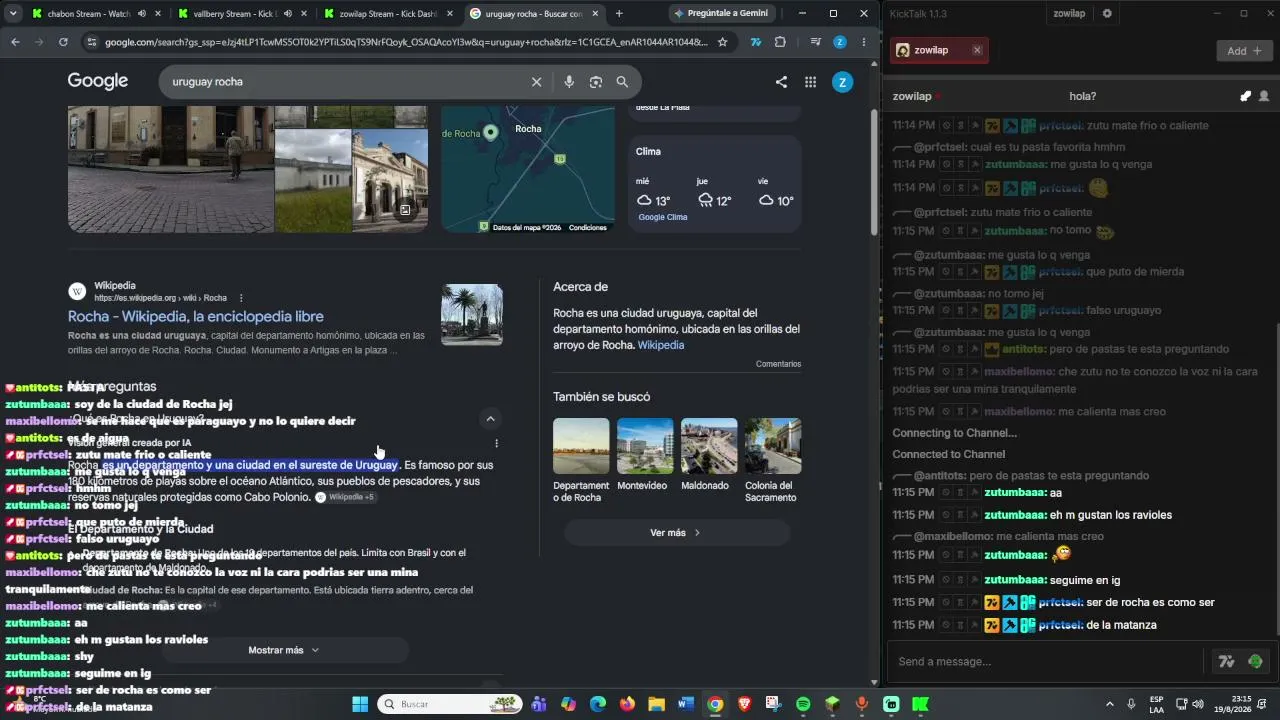
Task: Open the 7TV extension in Chrome toolbar
Action: pos(755,42)
